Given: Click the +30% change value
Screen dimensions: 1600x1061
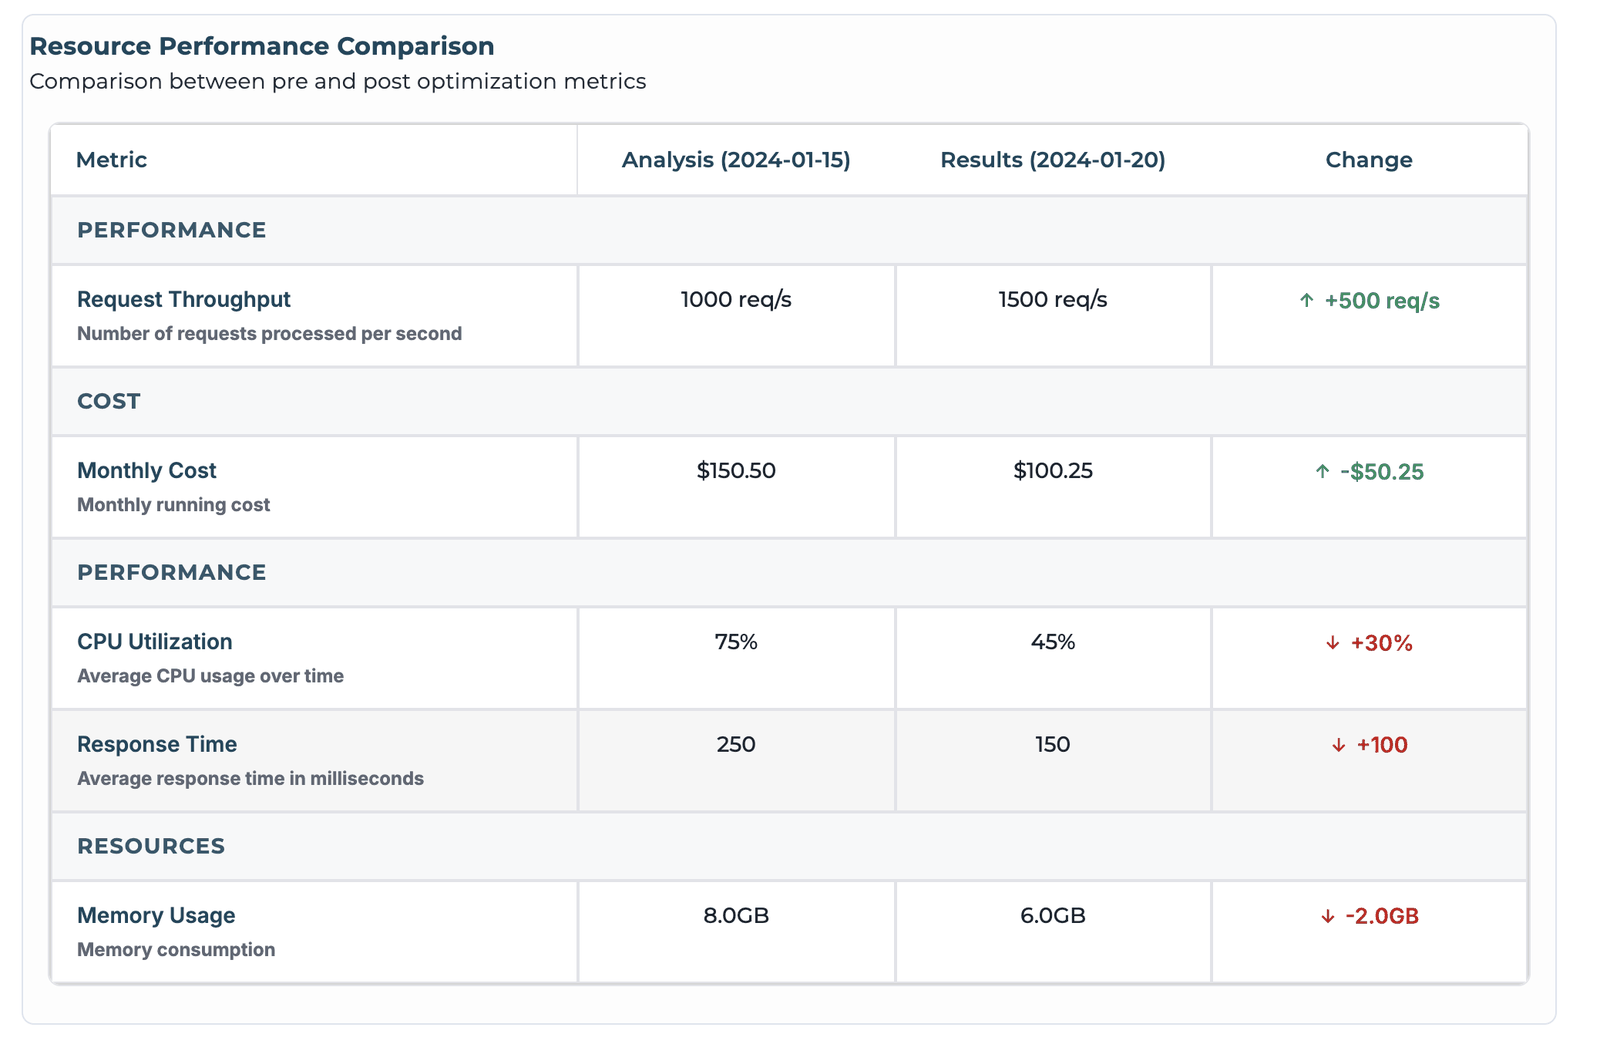Looking at the screenshot, I should click(1382, 643).
